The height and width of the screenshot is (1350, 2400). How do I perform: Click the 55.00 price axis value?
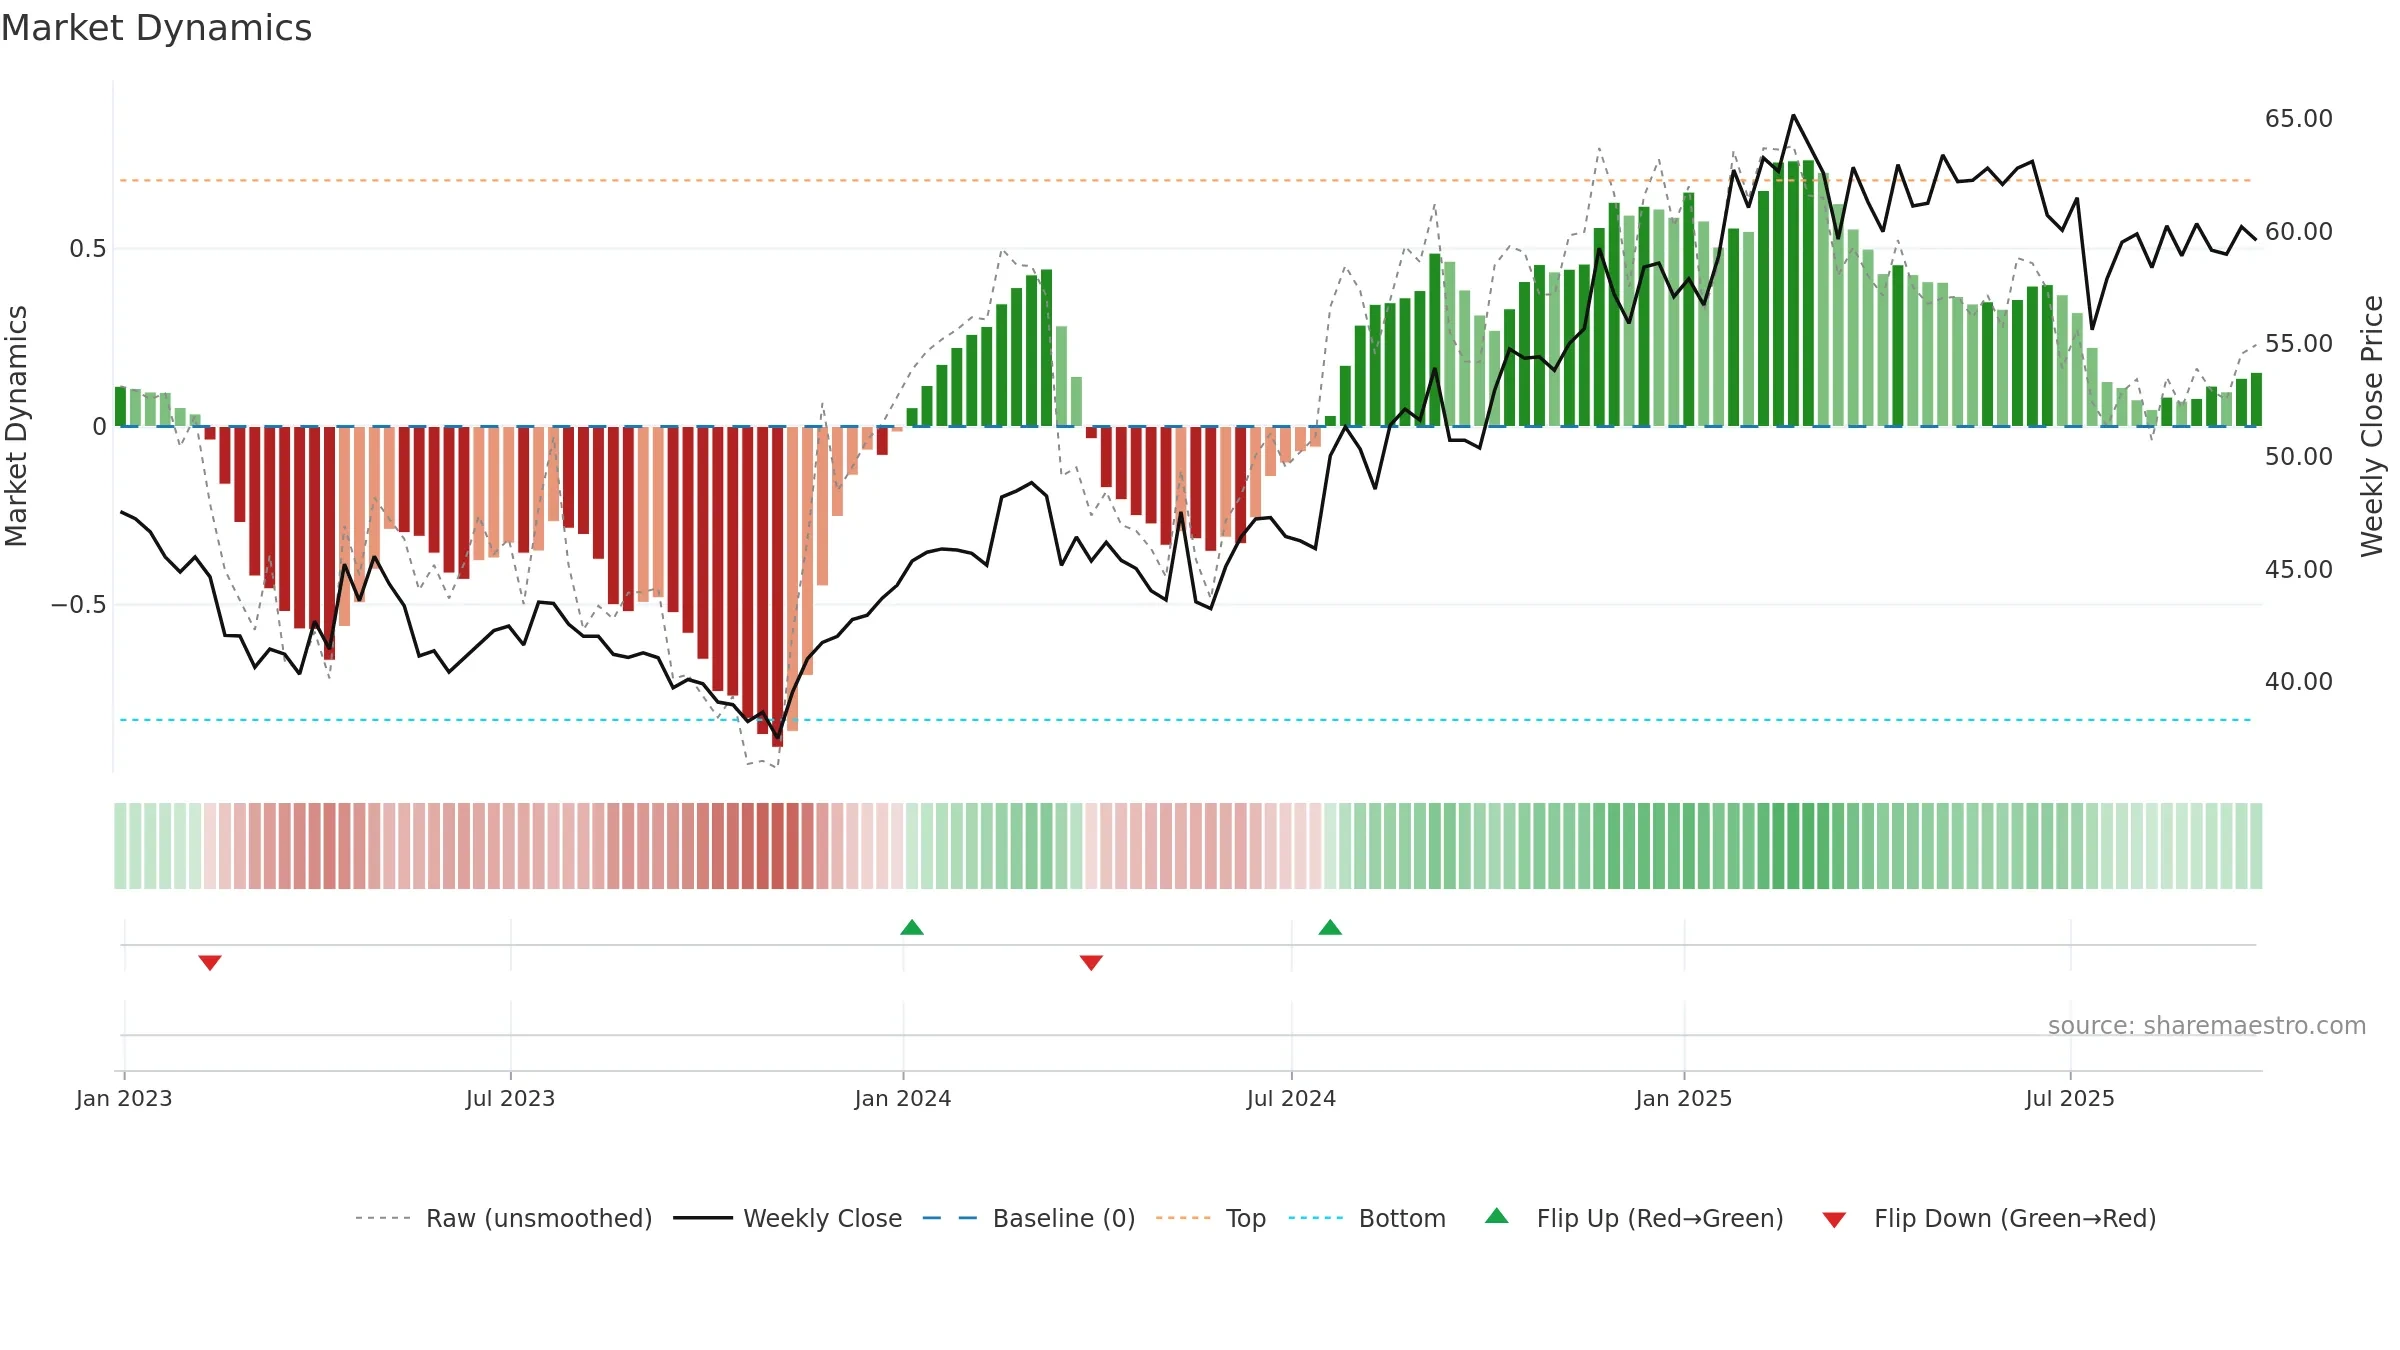coord(2299,344)
